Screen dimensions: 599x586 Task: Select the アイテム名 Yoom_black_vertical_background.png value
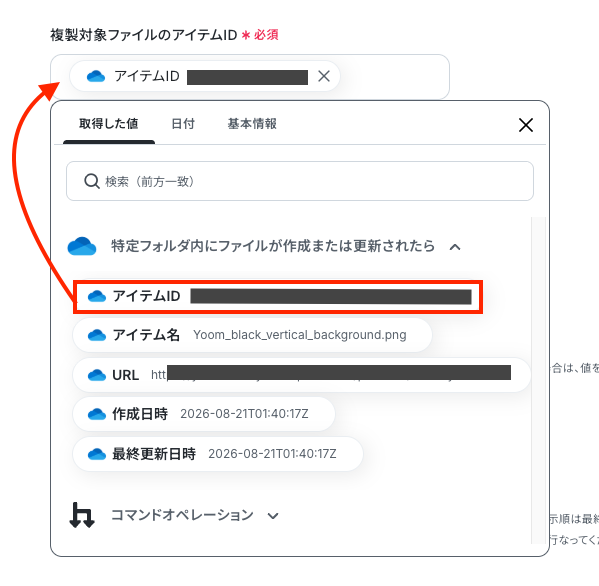tap(252, 335)
